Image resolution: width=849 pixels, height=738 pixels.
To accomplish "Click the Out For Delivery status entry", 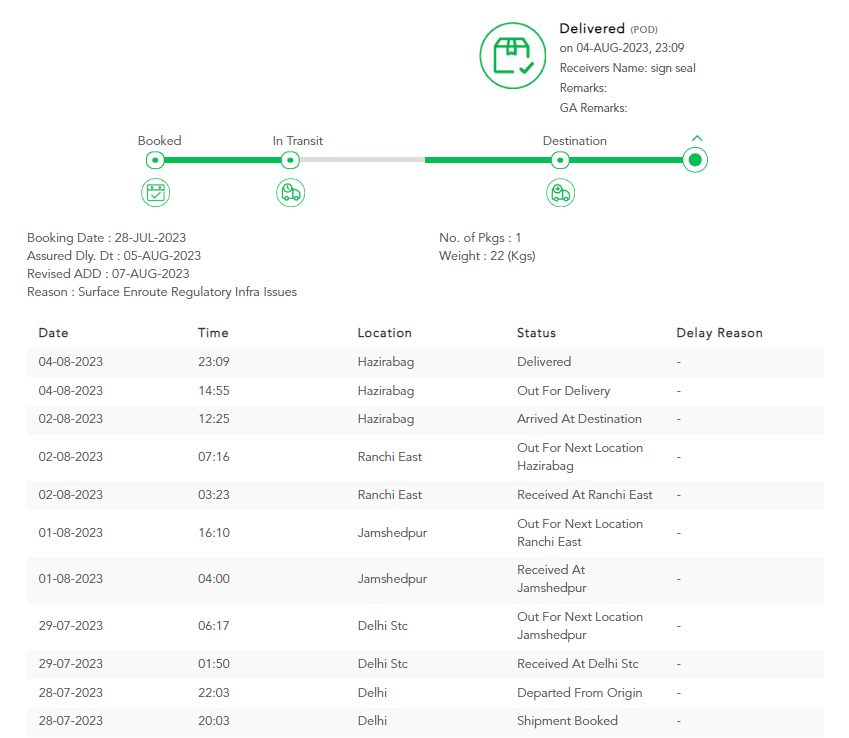I will [565, 390].
